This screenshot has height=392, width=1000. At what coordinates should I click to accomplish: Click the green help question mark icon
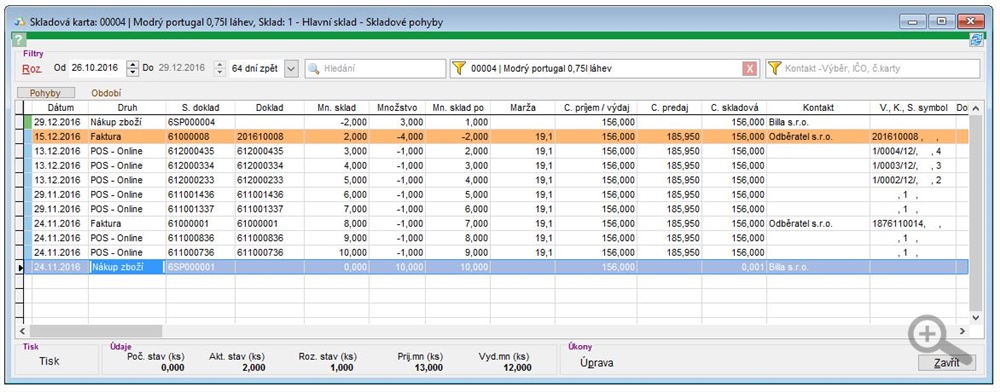pos(18,40)
